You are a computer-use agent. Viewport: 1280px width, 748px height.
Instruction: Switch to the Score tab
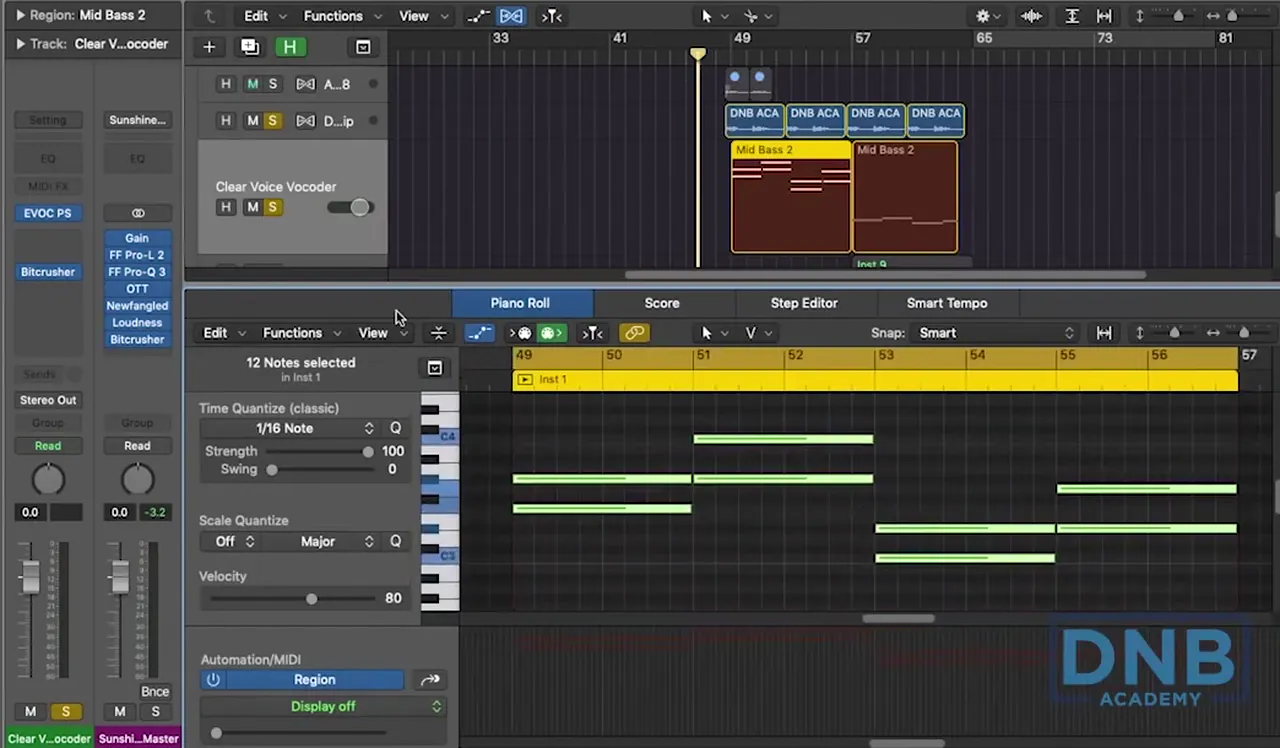(662, 303)
